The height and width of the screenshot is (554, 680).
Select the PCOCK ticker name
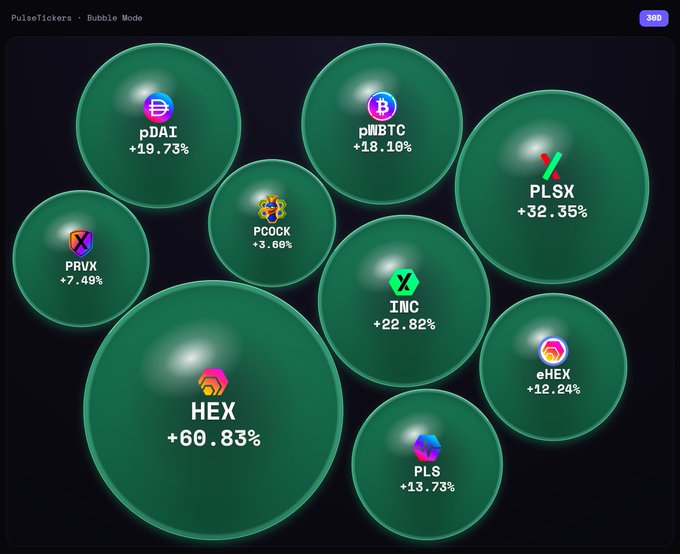[272, 231]
